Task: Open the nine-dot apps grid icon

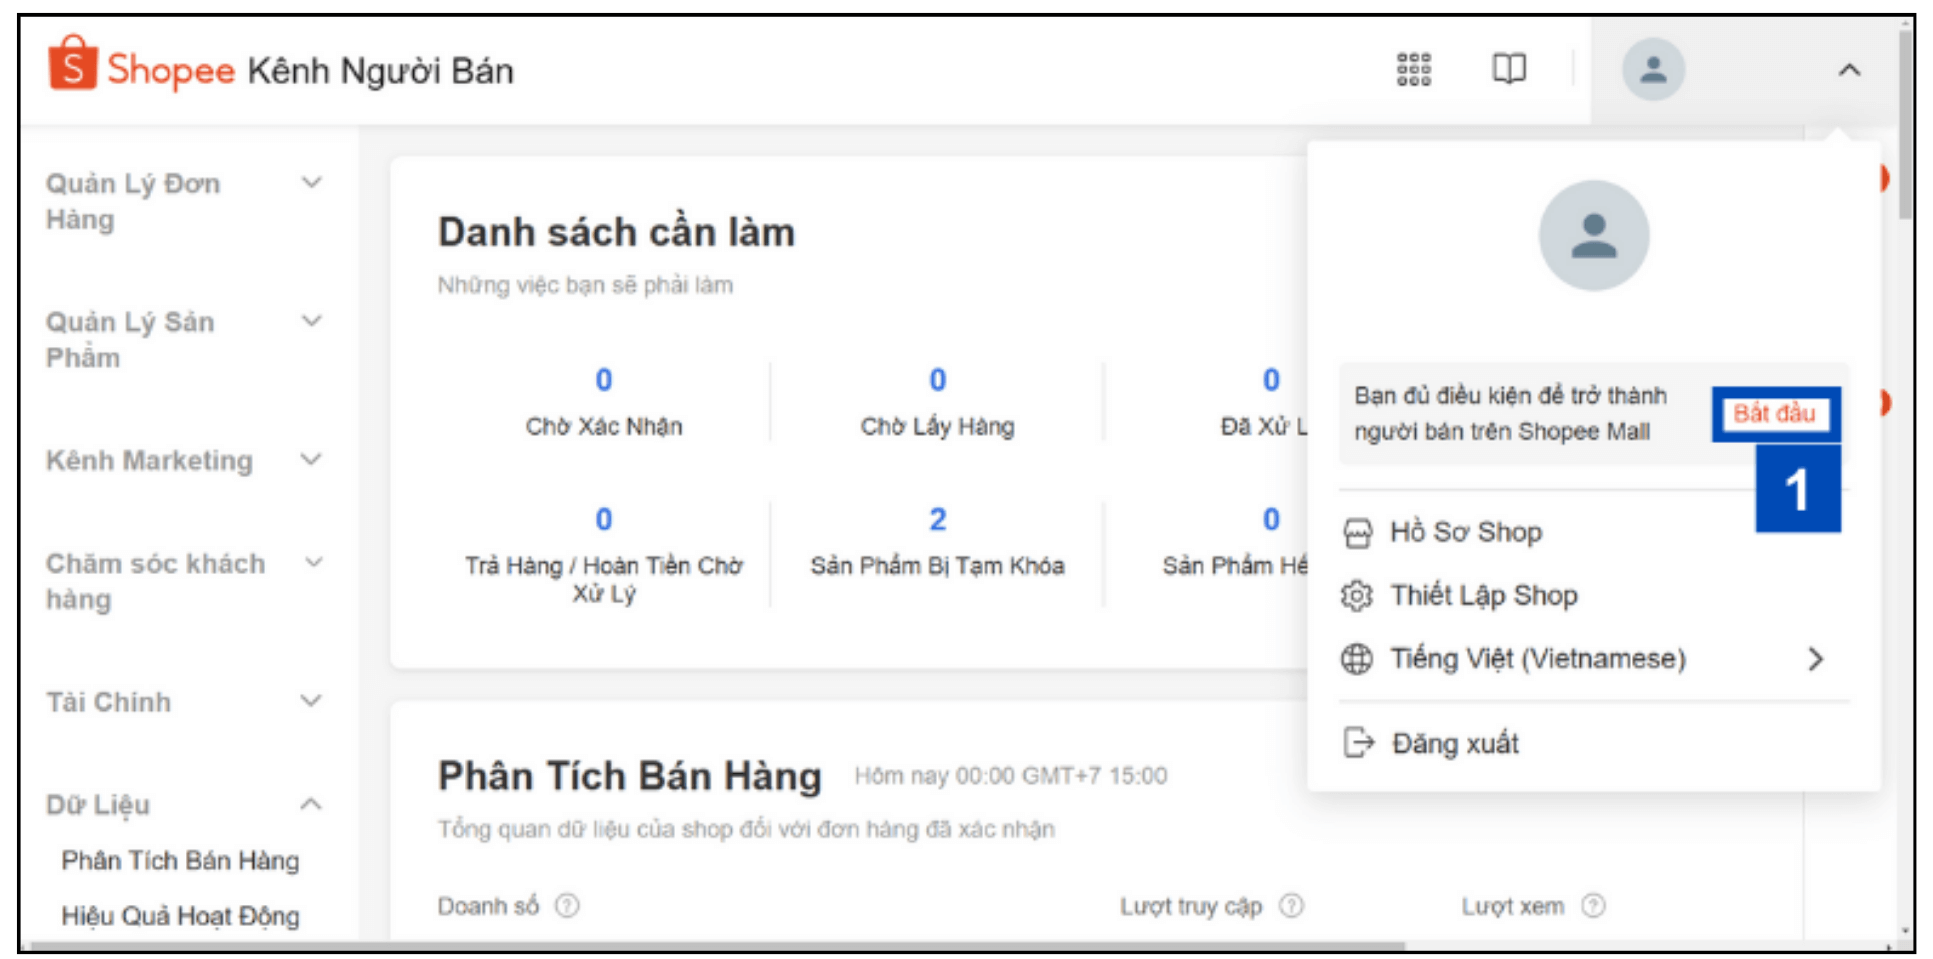Action: click(1413, 69)
